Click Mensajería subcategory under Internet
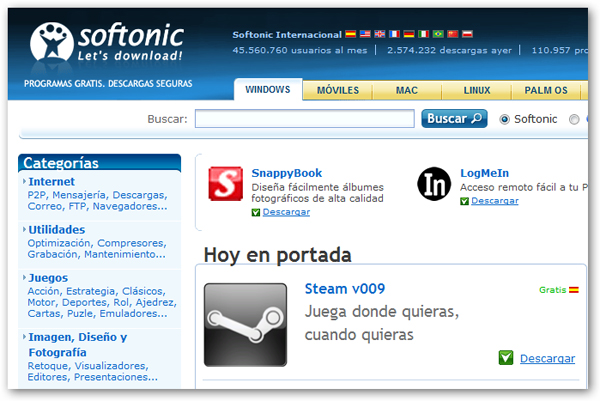600x401 pixels. point(80,195)
